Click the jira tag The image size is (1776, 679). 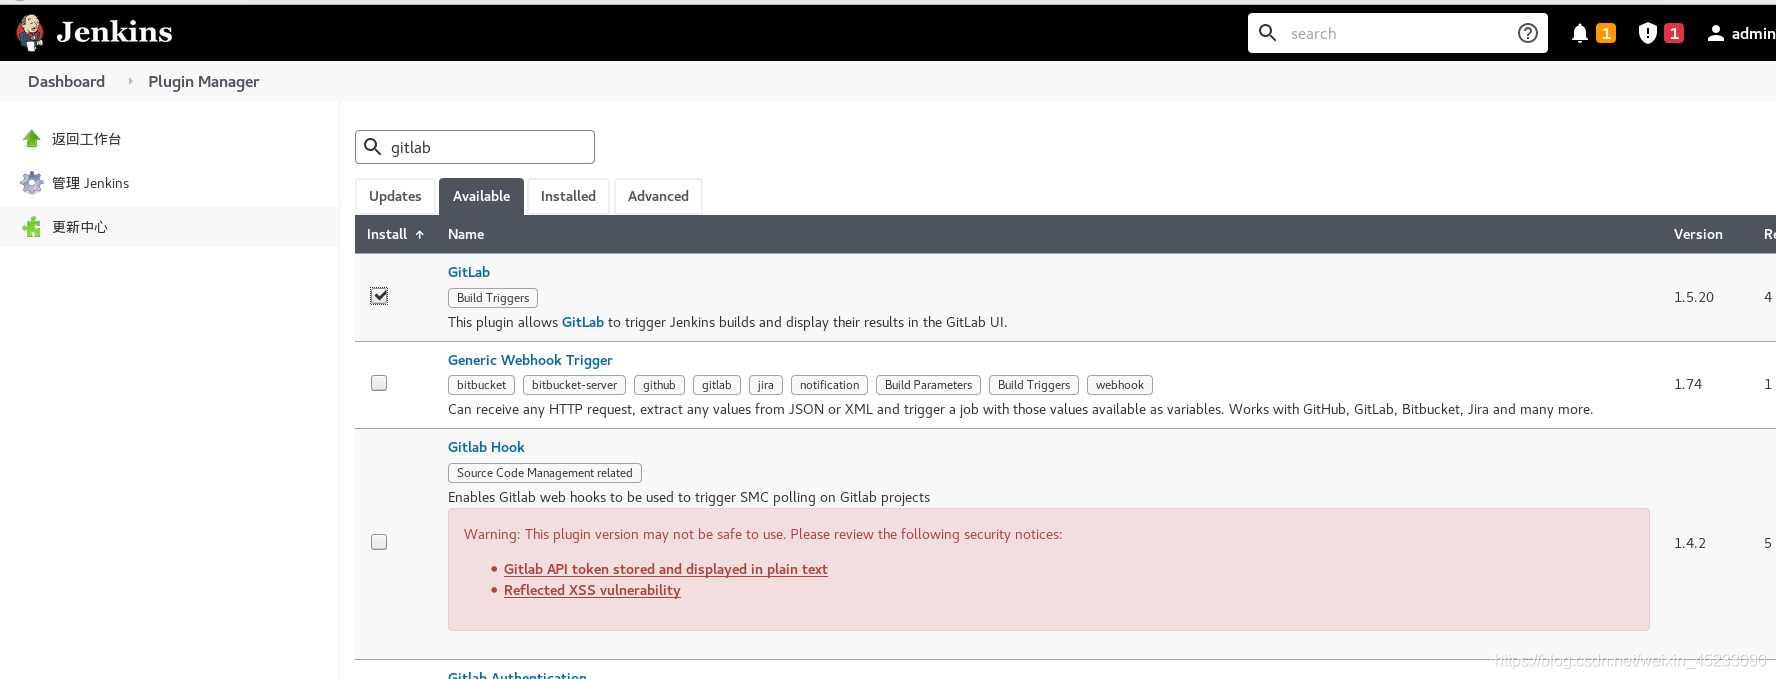(x=765, y=385)
